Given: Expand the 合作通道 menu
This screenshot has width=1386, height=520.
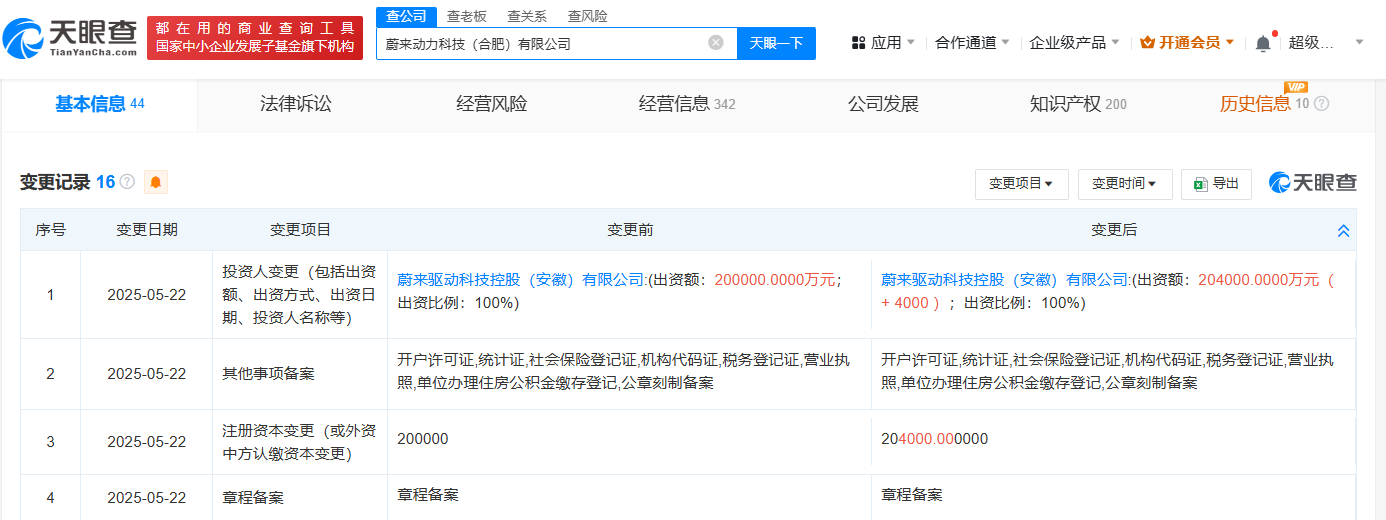Looking at the screenshot, I should point(971,43).
